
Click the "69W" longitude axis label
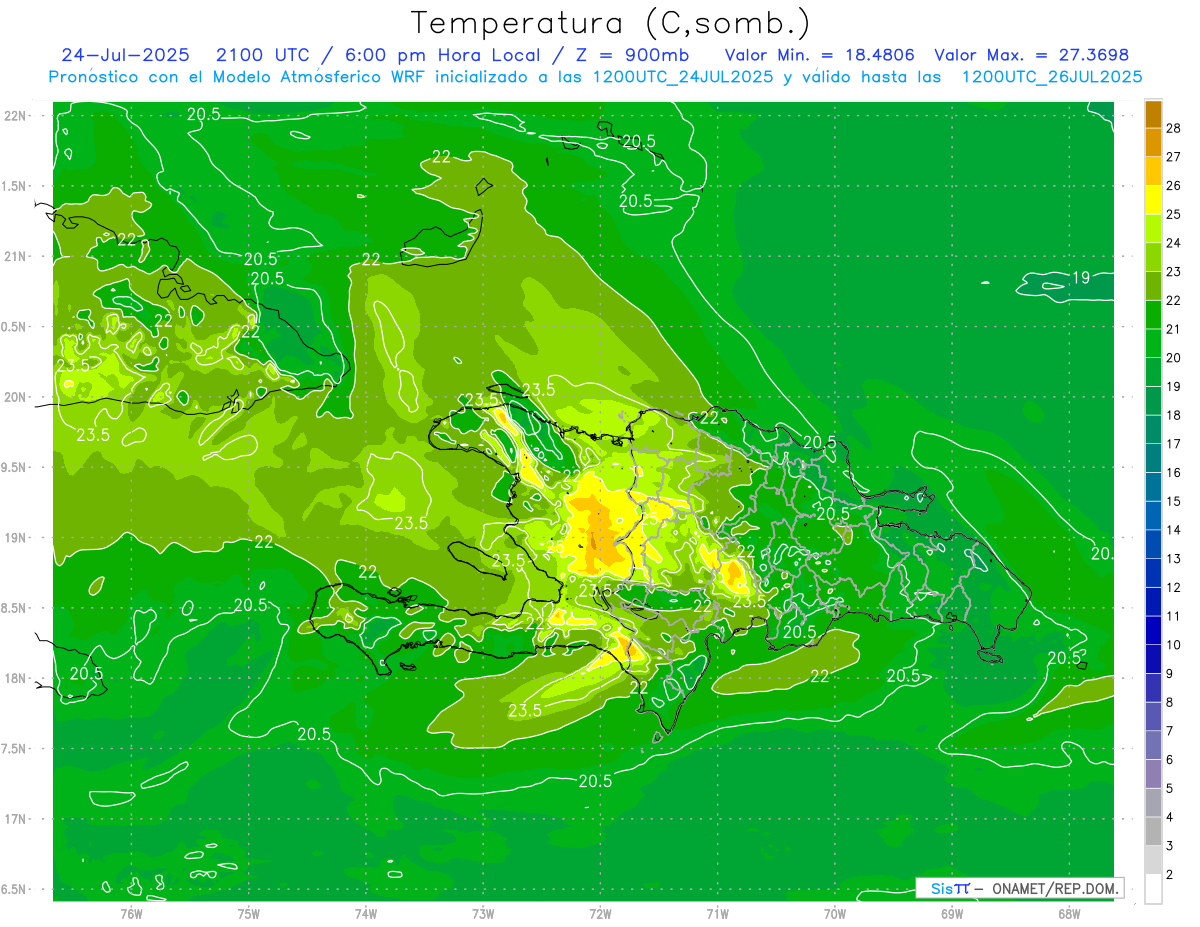click(951, 914)
